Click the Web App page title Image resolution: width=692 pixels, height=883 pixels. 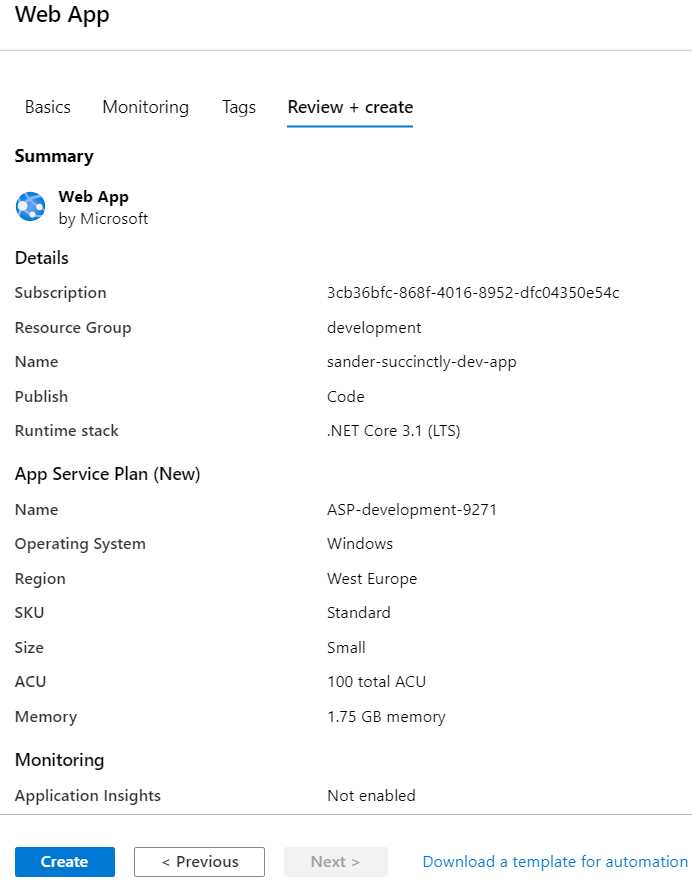61,15
